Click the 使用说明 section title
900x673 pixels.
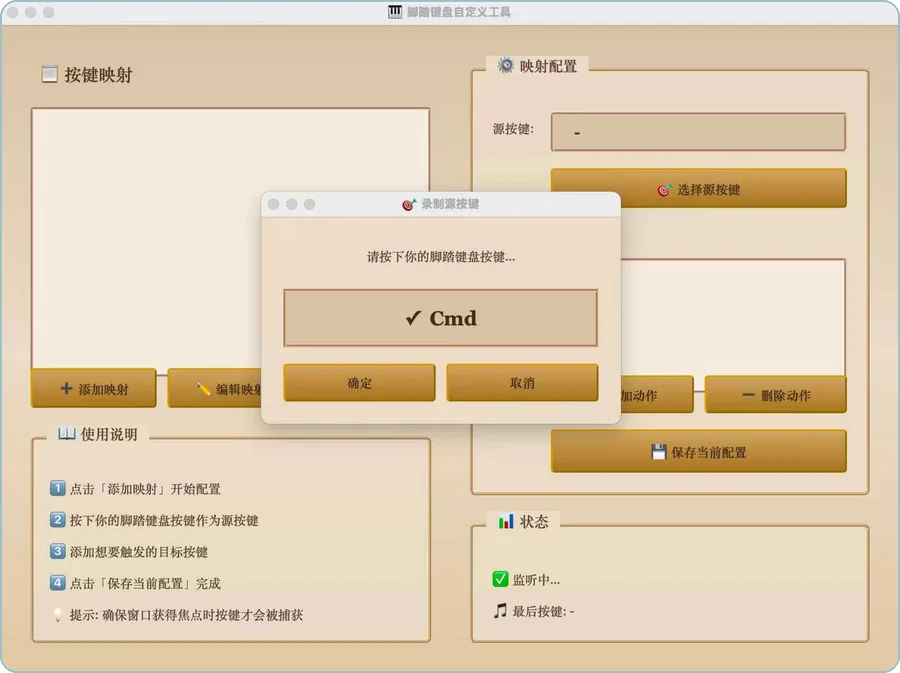click(x=109, y=434)
